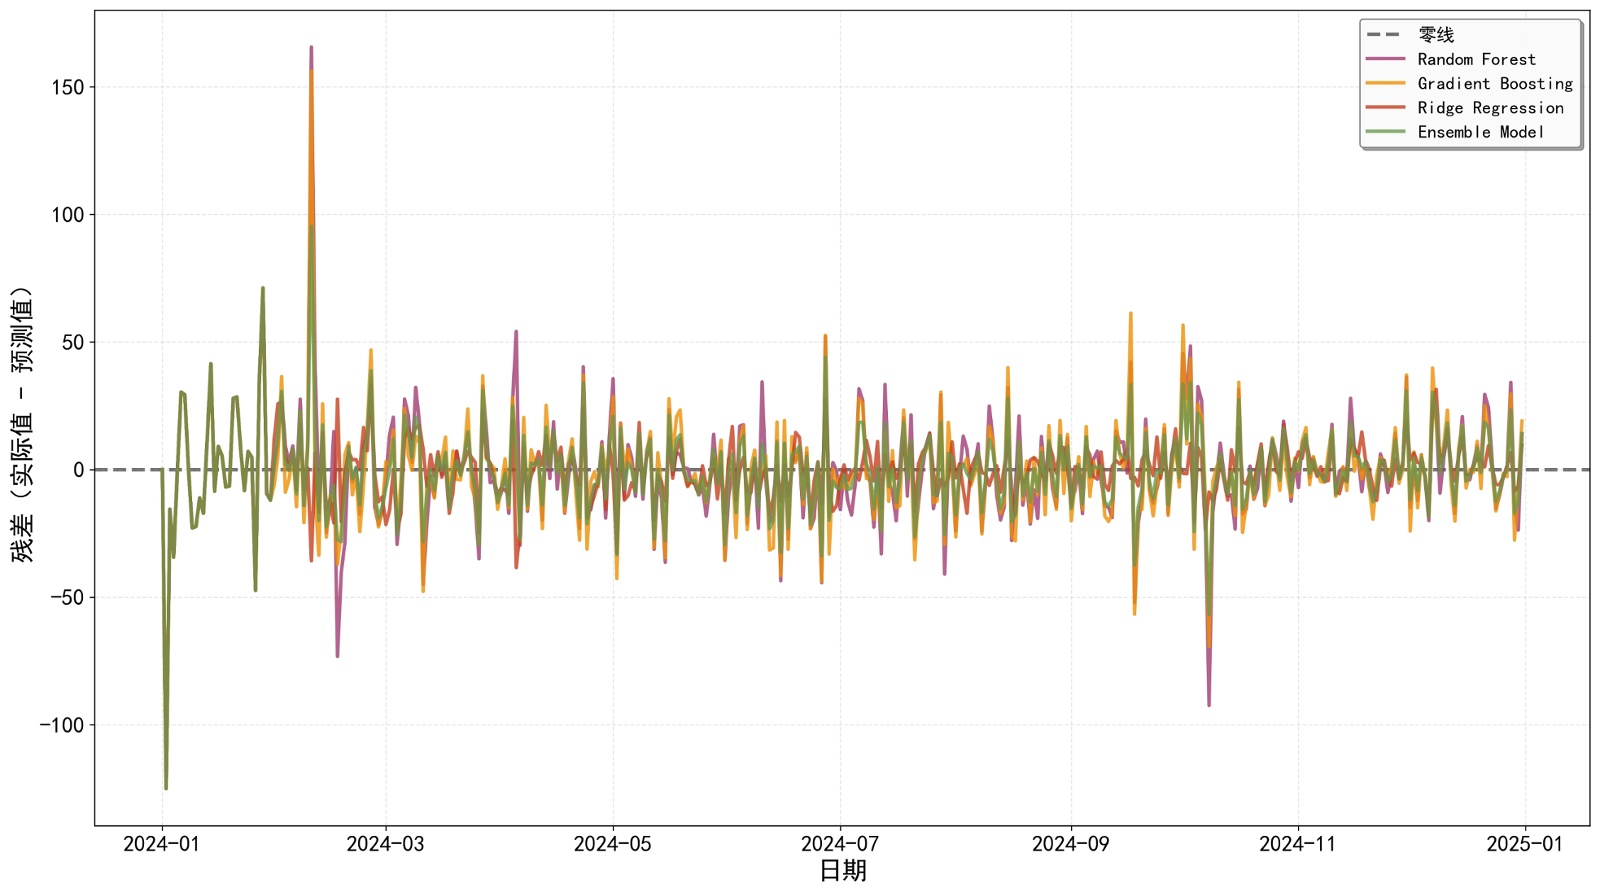Screen dimensions: 1600x892
Task: Click the 150 y-axis tick label
Action: (68, 88)
